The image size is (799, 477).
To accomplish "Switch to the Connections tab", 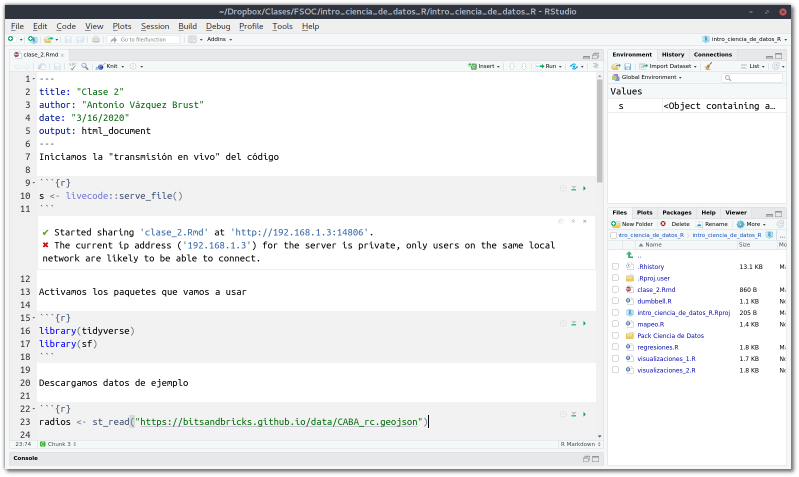I will (x=712, y=55).
